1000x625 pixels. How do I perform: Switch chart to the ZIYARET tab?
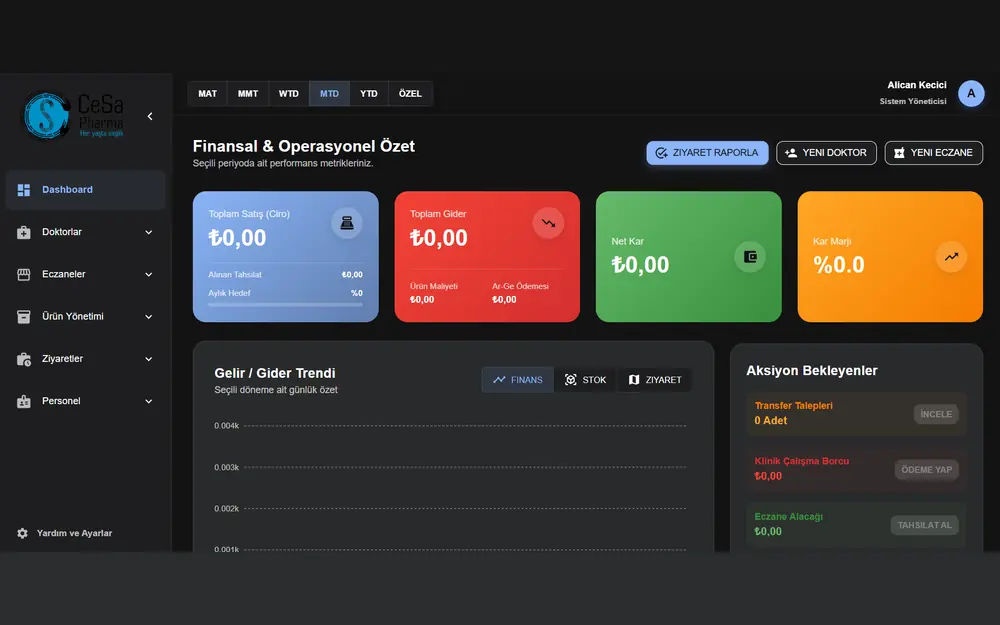[654, 380]
